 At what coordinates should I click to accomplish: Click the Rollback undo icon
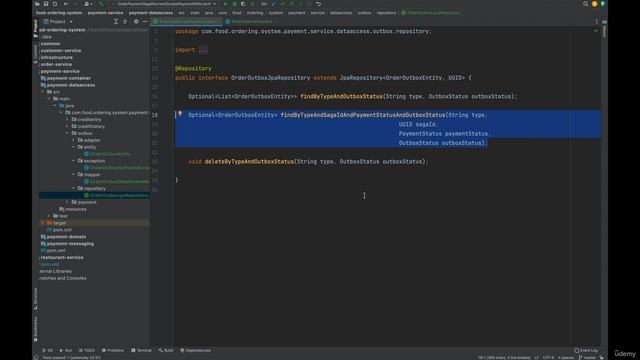[x=318, y=4]
